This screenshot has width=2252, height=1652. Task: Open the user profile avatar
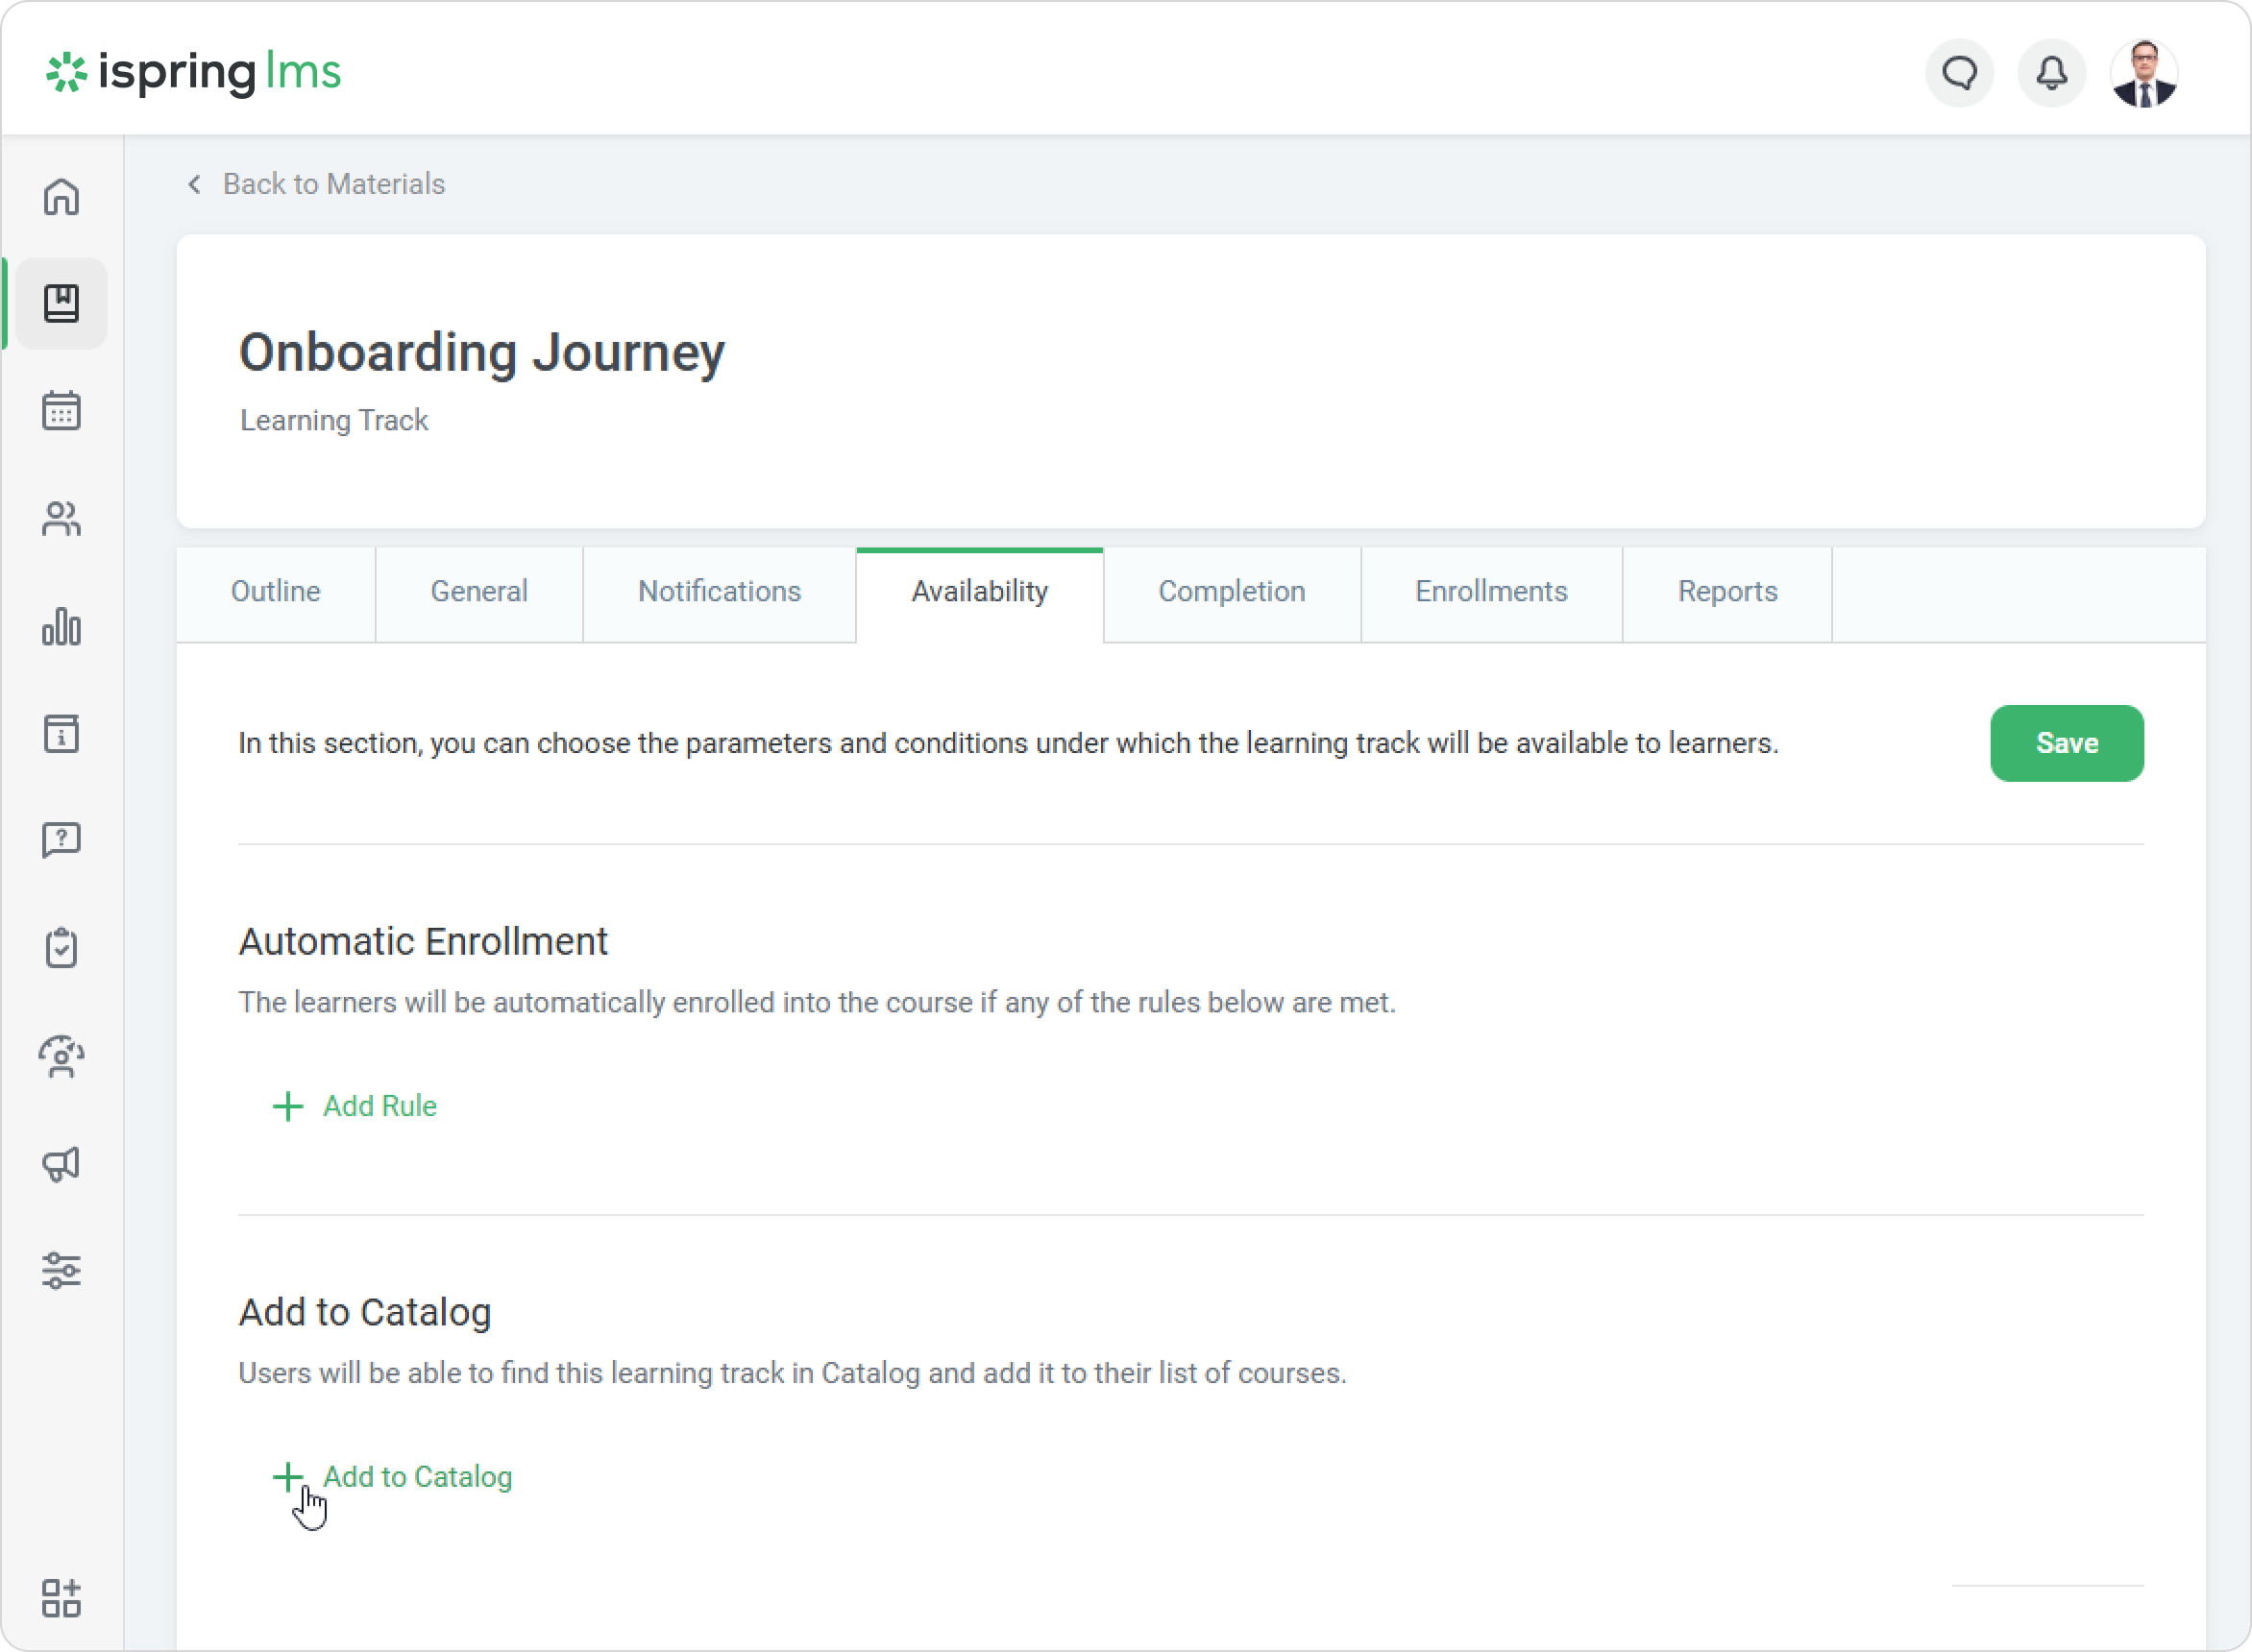2144,73
